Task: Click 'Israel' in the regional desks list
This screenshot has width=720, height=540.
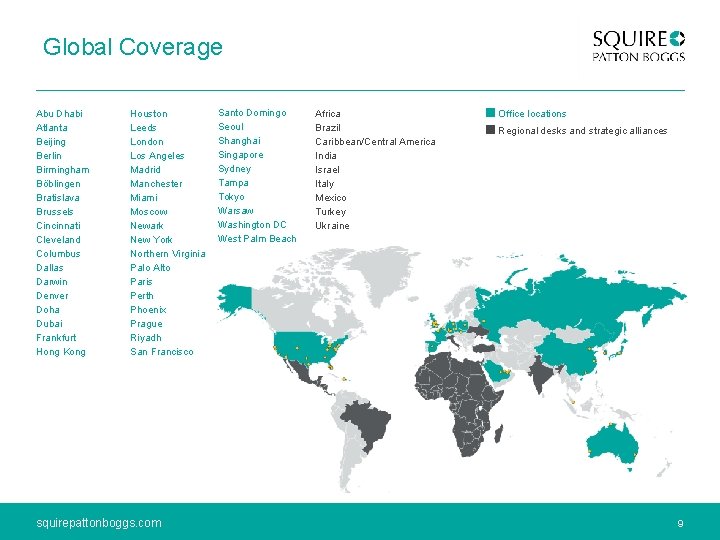Action: [x=327, y=170]
